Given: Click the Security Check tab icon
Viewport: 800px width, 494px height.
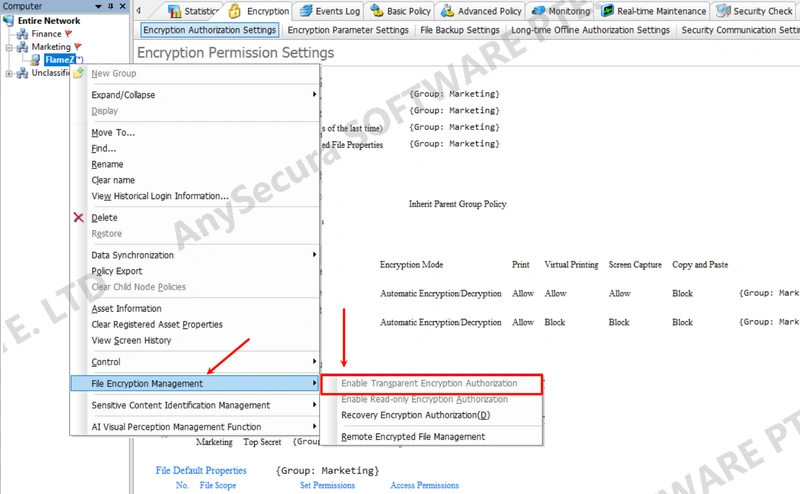Looking at the screenshot, I should tap(723, 11).
